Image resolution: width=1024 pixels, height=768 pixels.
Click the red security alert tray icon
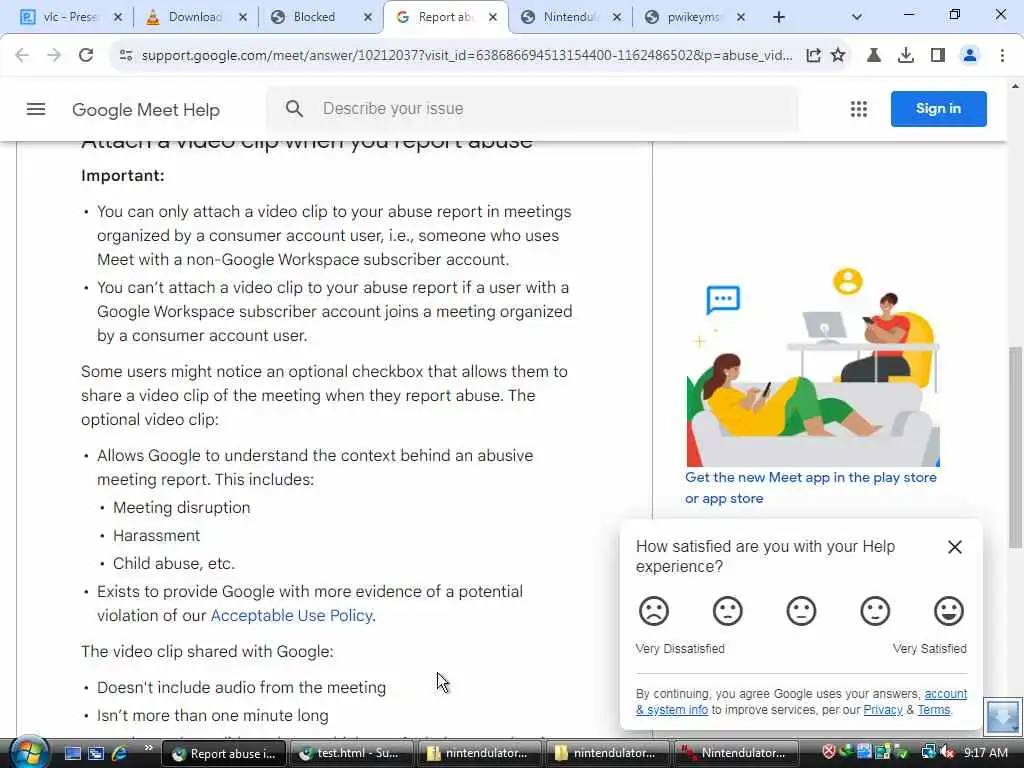[x=829, y=752]
